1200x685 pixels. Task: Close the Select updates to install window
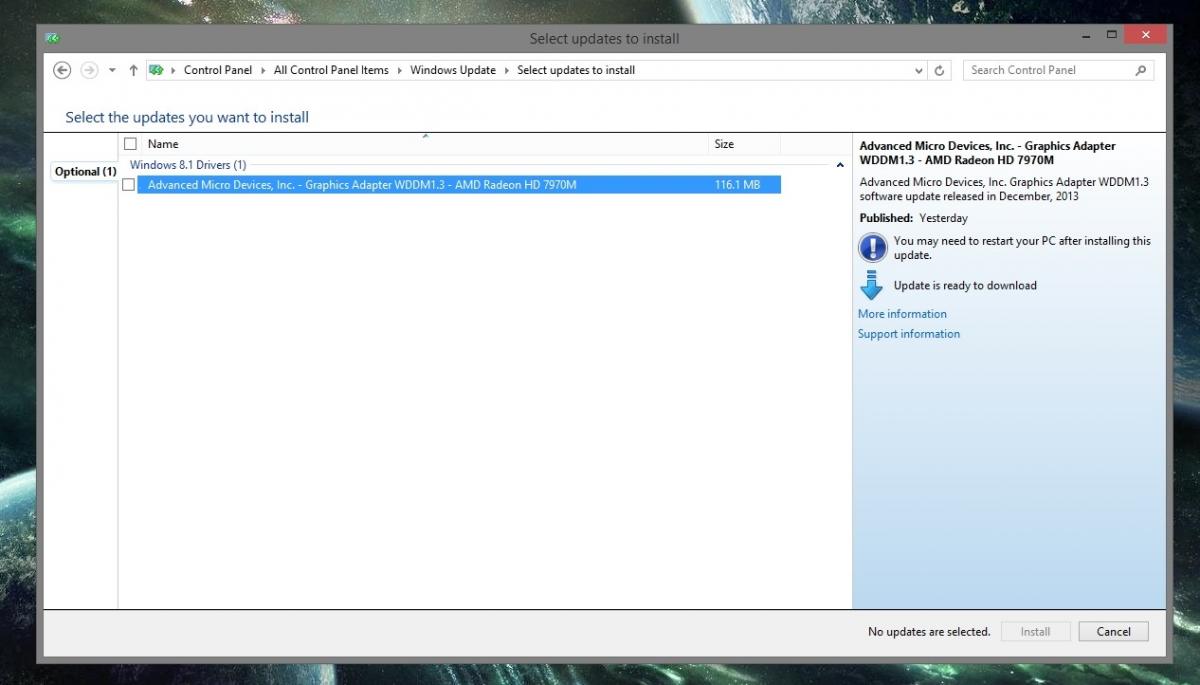point(1144,36)
